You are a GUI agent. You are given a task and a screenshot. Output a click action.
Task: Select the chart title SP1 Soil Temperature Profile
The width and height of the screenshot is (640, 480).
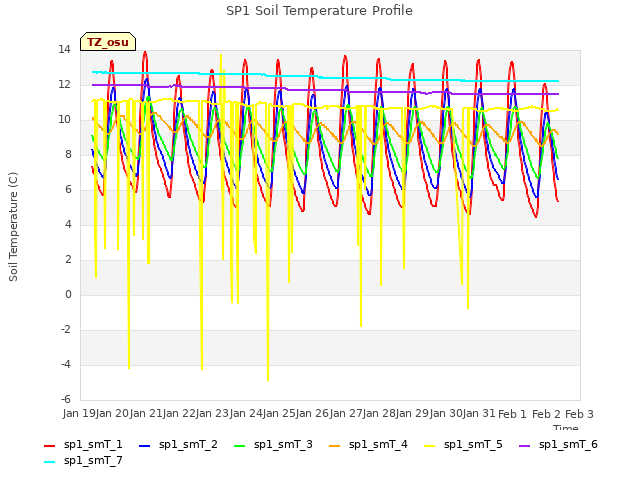point(319,11)
